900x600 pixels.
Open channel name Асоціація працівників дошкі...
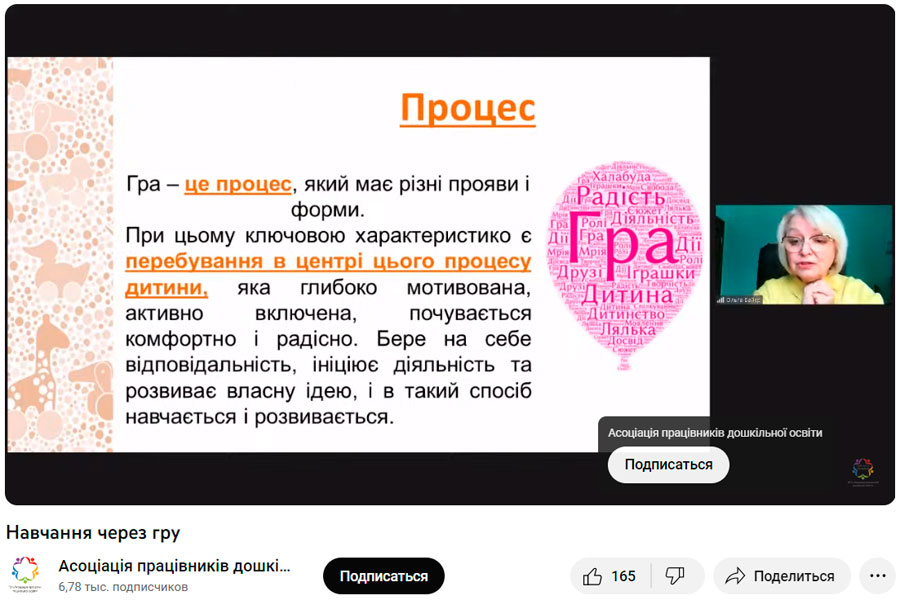(174, 566)
